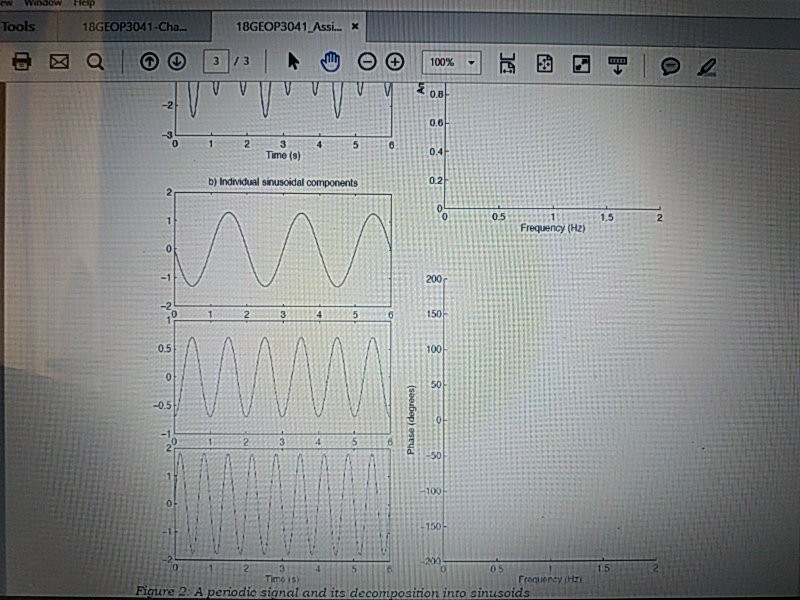Open the Print dialog

pos(20,62)
